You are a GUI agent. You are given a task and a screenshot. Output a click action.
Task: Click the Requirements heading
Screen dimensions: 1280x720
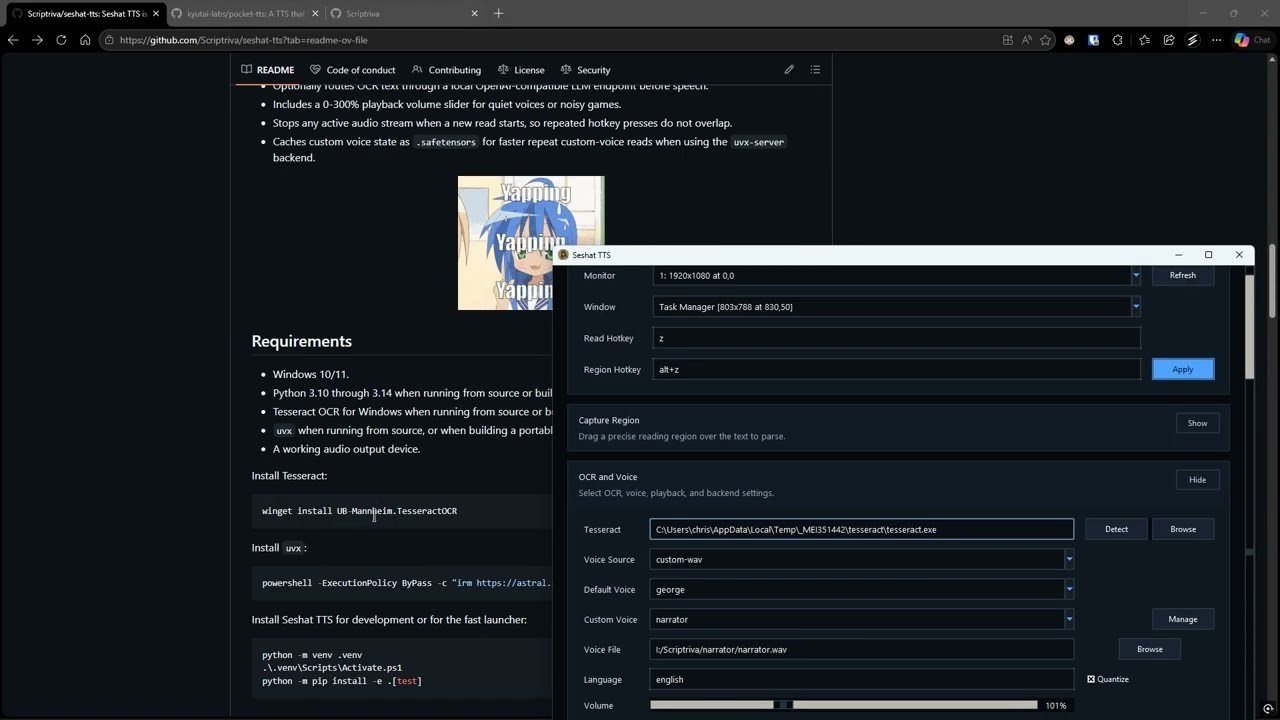pyautogui.click(x=302, y=341)
